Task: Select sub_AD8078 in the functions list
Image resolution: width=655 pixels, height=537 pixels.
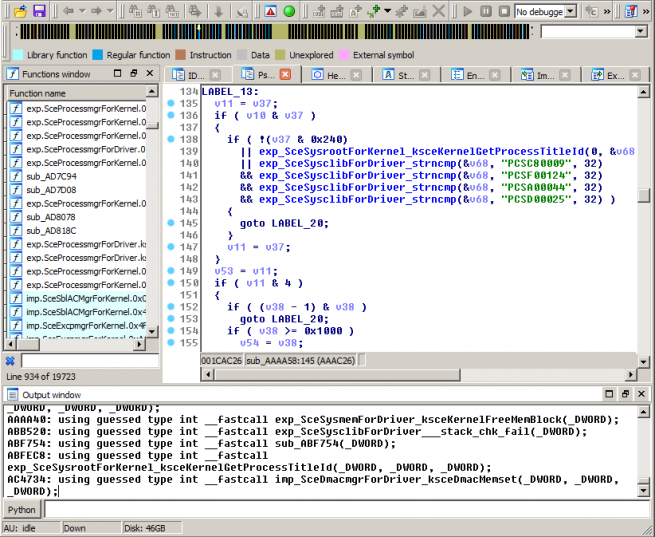Action: coord(51,217)
